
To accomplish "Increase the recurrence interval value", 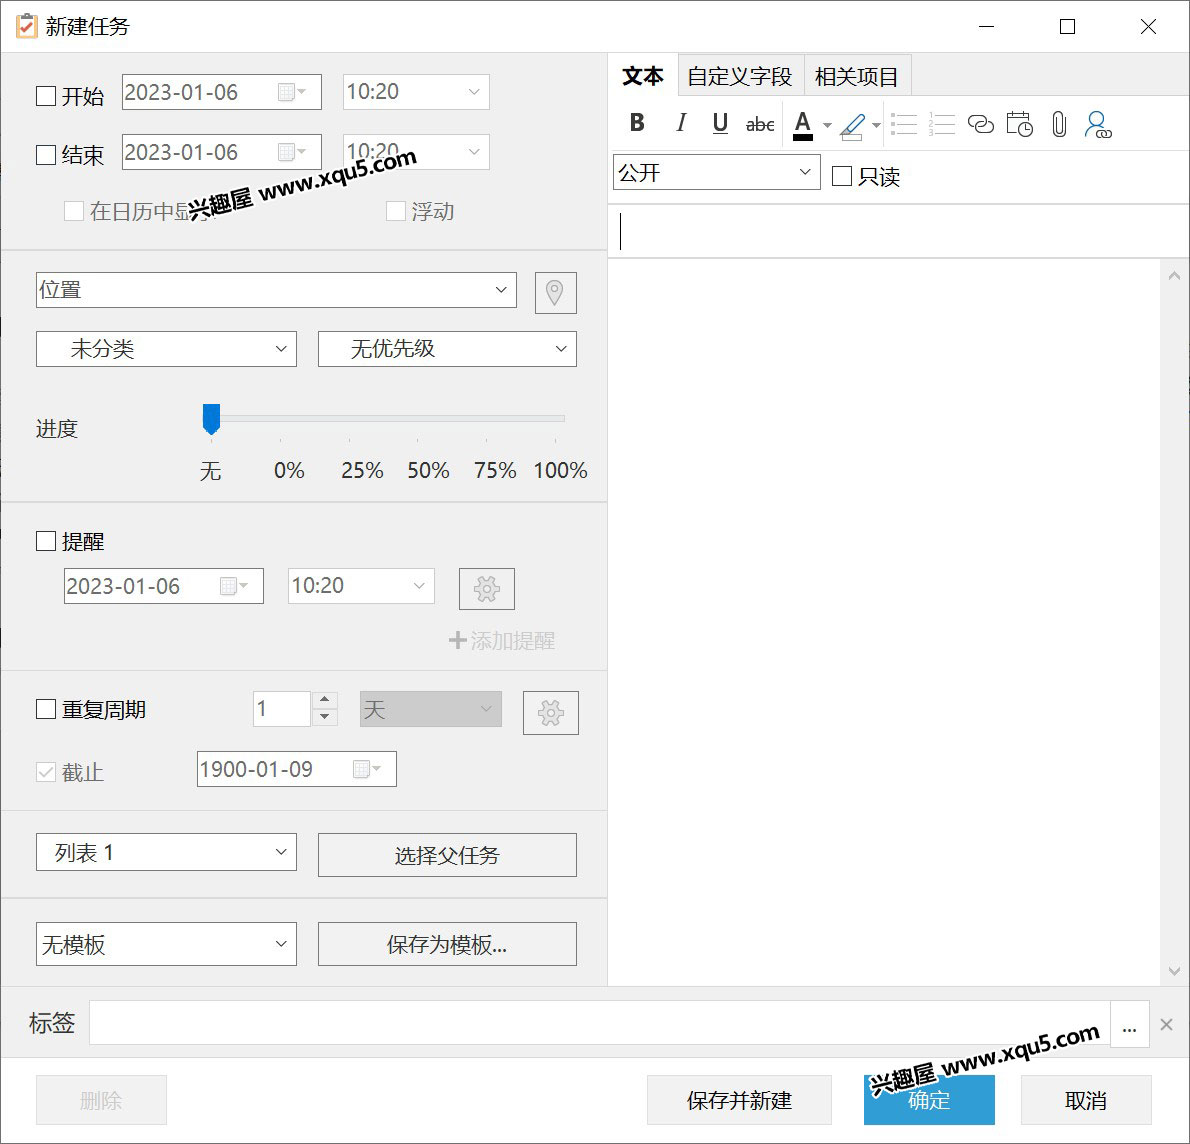I will pos(325,699).
